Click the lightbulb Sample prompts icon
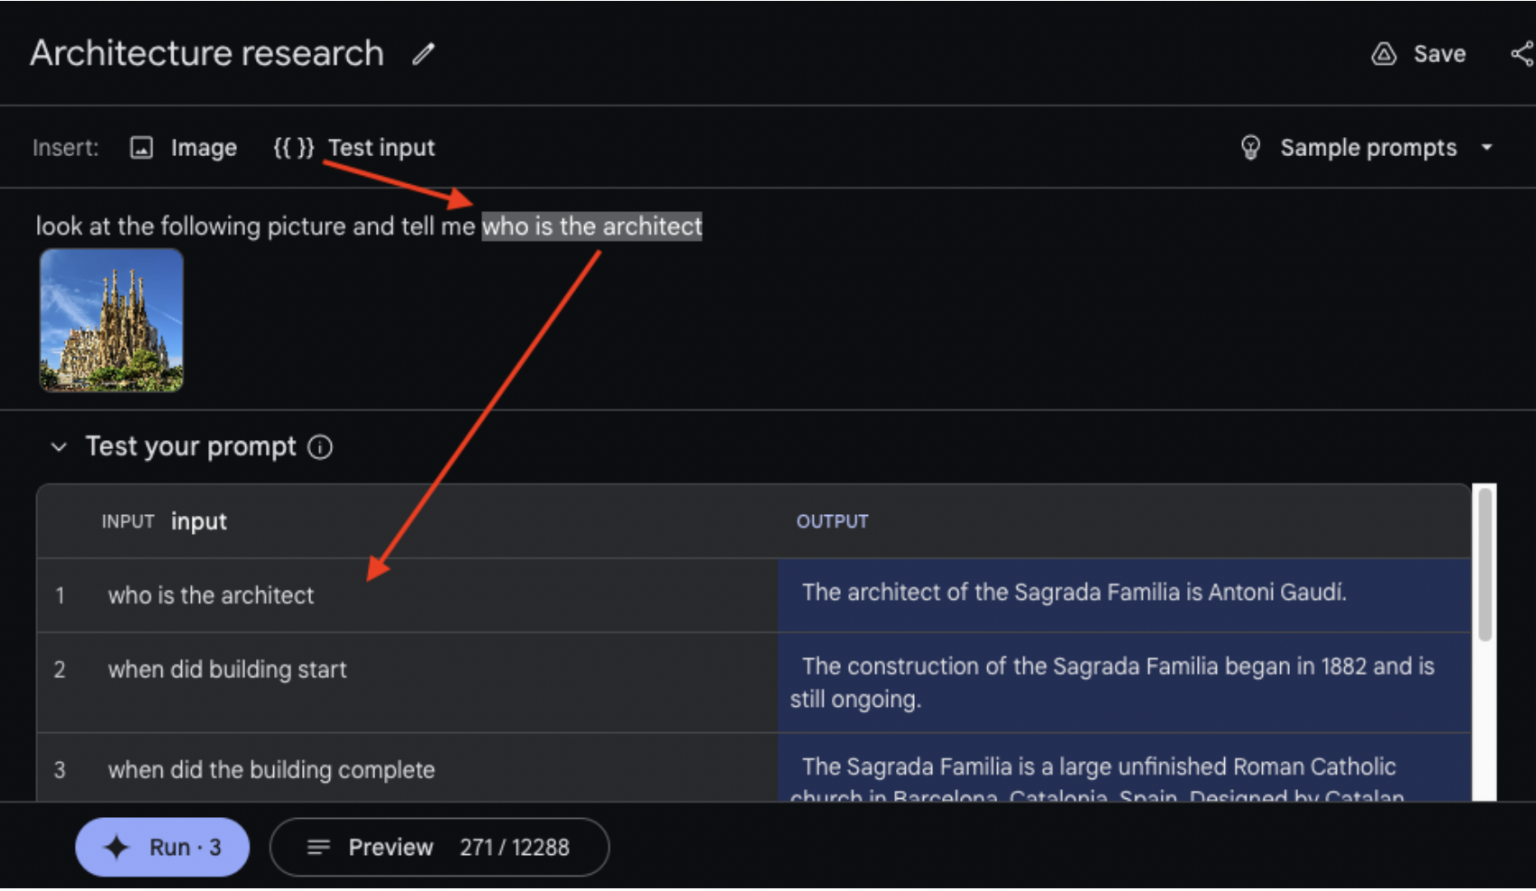The image size is (1536, 891). (1250, 148)
